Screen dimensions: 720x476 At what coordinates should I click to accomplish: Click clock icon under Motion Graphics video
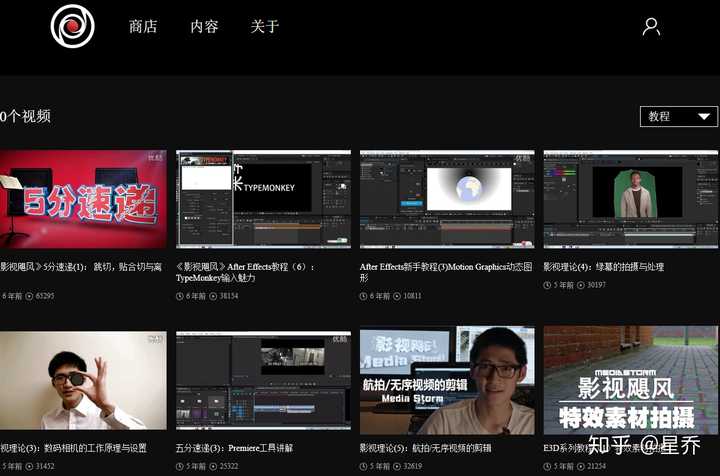click(364, 296)
